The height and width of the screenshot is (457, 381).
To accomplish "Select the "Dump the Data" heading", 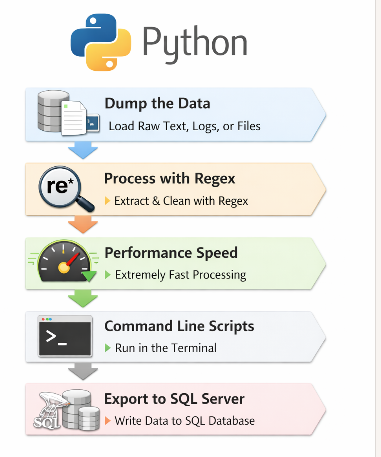I will point(157,103).
